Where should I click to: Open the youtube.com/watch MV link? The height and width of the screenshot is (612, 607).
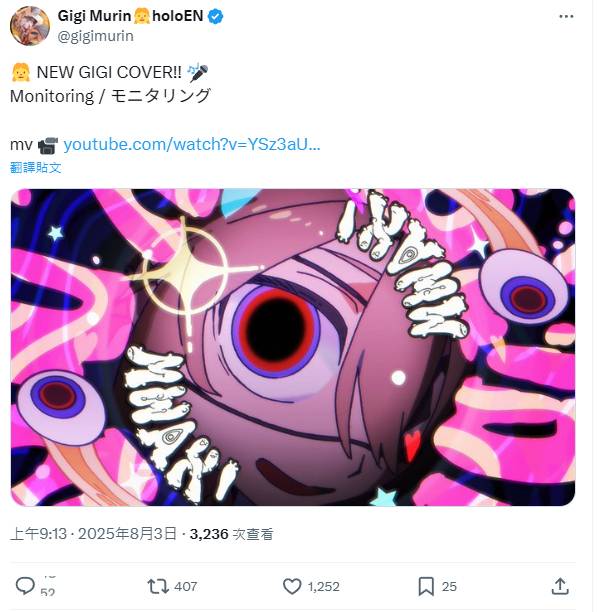point(192,145)
